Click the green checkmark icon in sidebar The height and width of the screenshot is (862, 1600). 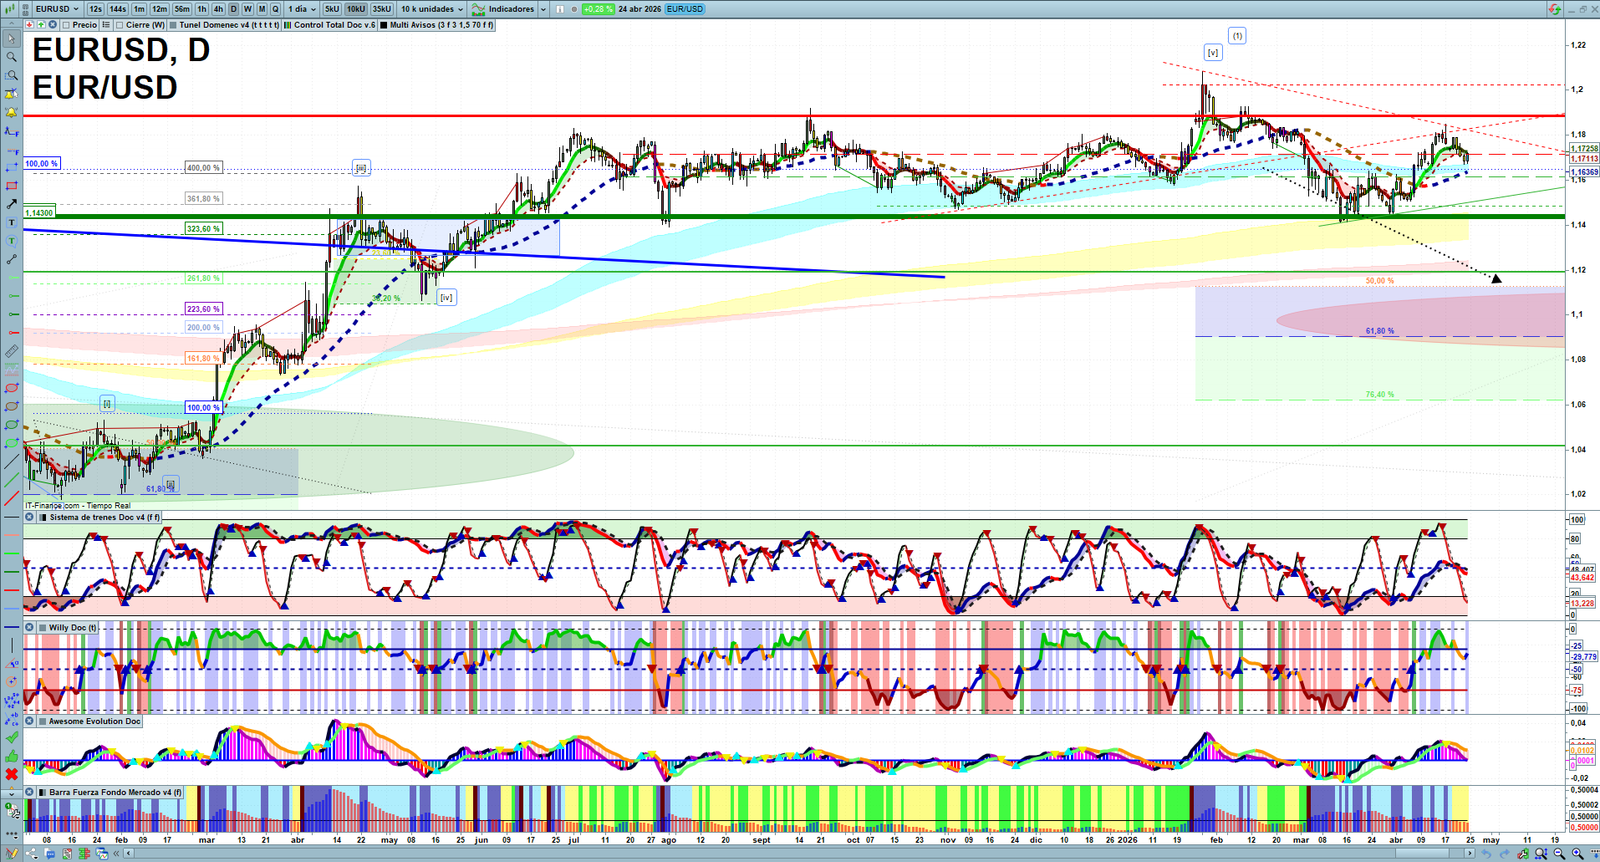pos(11,737)
